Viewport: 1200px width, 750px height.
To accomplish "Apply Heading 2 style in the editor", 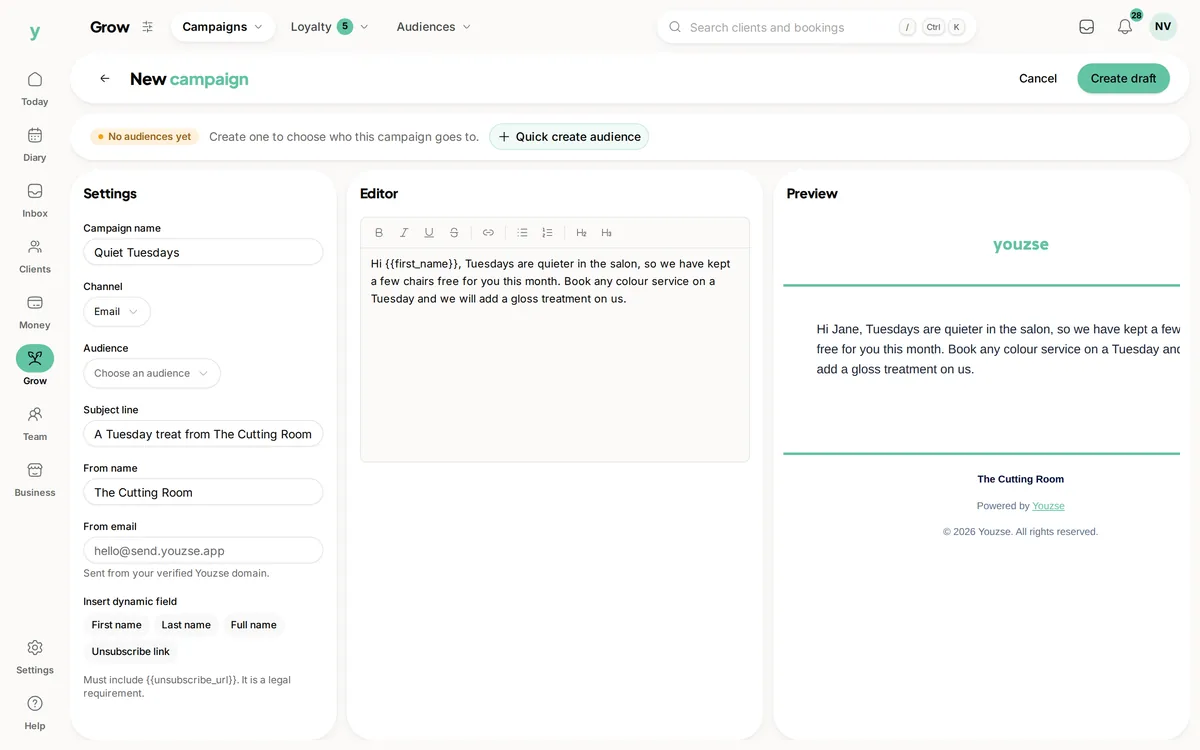I will [x=581, y=233].
